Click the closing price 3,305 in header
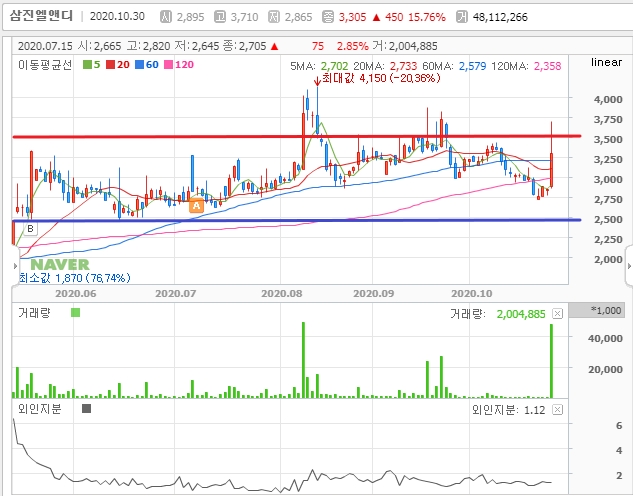The height and width of the screenshot is (496, 633). pyautogui.click(x=352, y=17)
